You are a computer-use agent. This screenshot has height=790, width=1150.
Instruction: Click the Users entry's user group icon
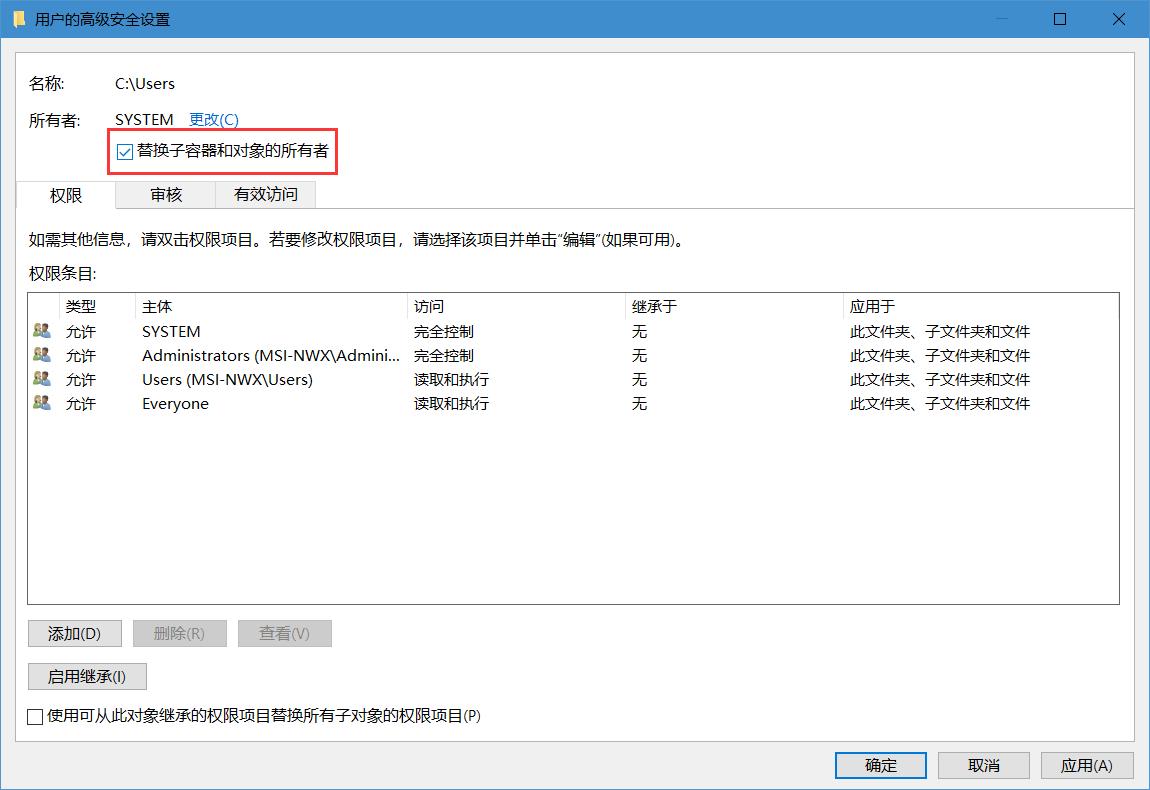point(41,379)
